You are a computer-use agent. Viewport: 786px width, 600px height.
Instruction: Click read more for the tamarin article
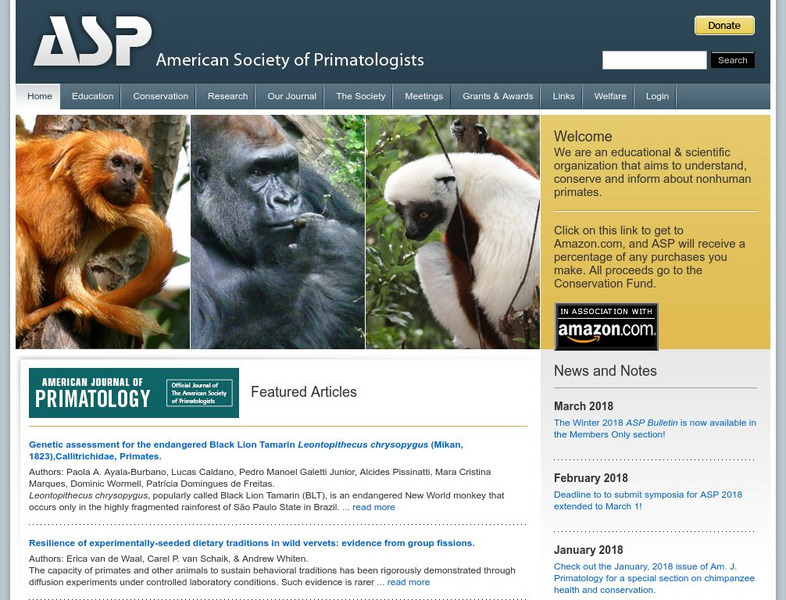[x=373, y=507]
